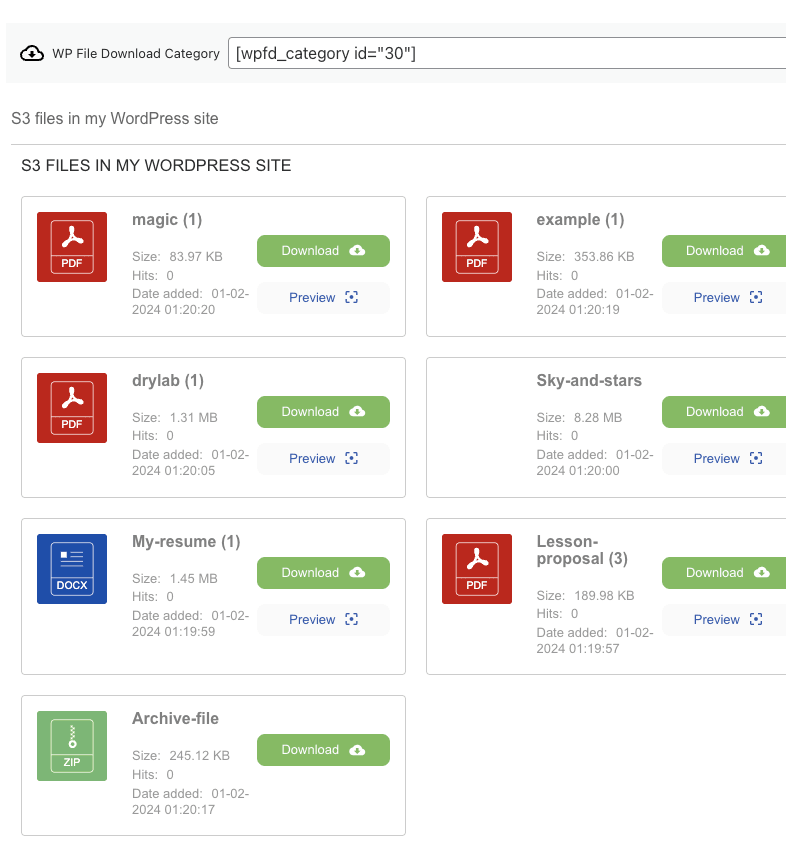The width and height of the screenshot is (786, 856).
Task: Download the magic (1) file
Action: click(x=323, y=251)
